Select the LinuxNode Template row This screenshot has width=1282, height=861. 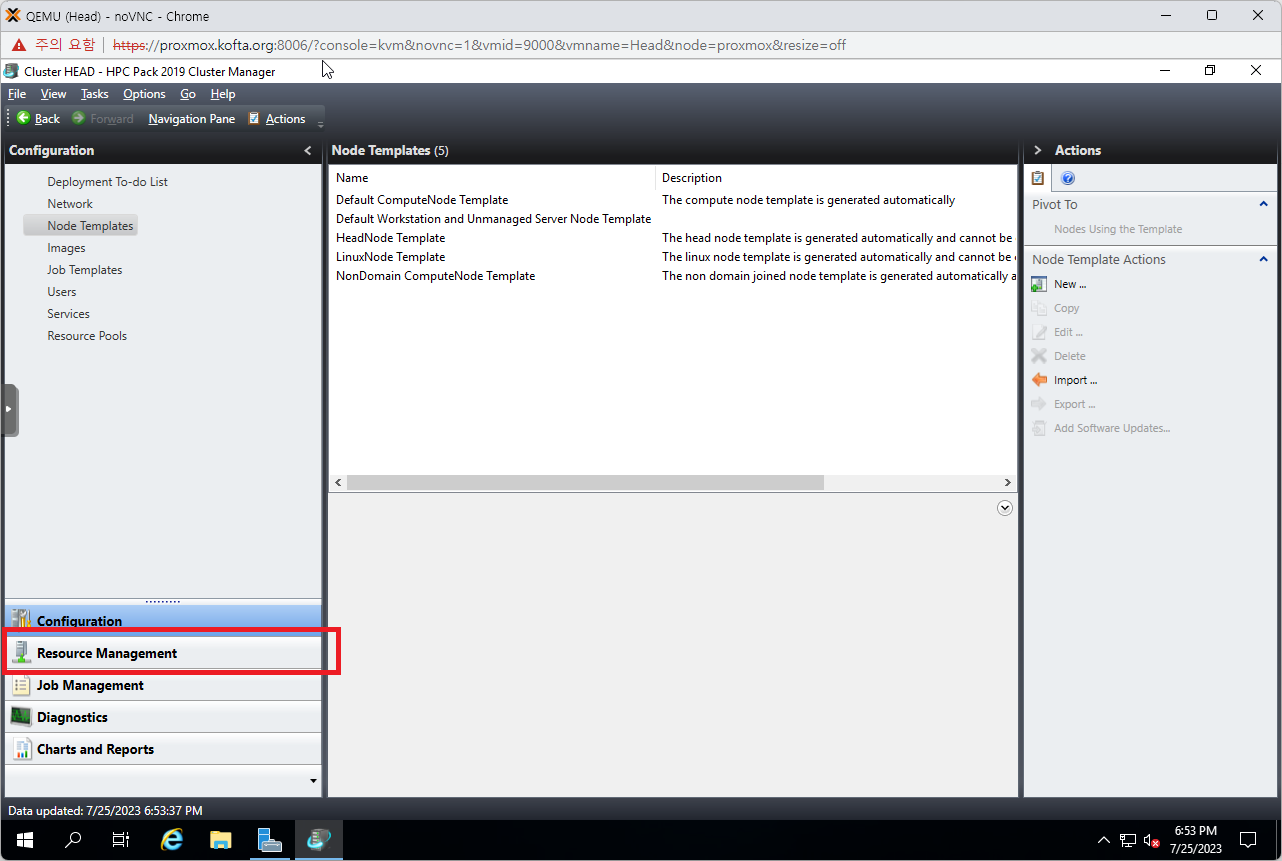391,257
